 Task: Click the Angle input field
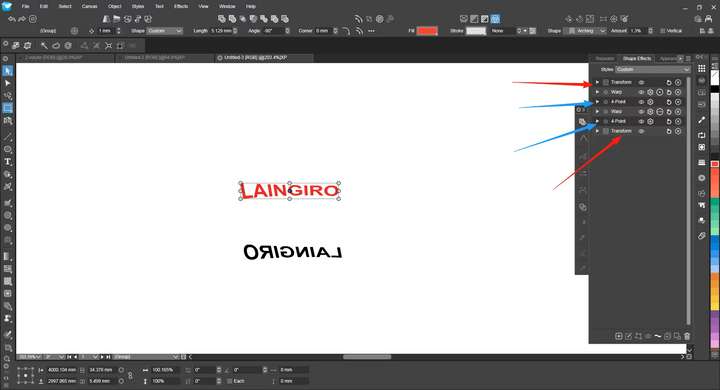273,31
